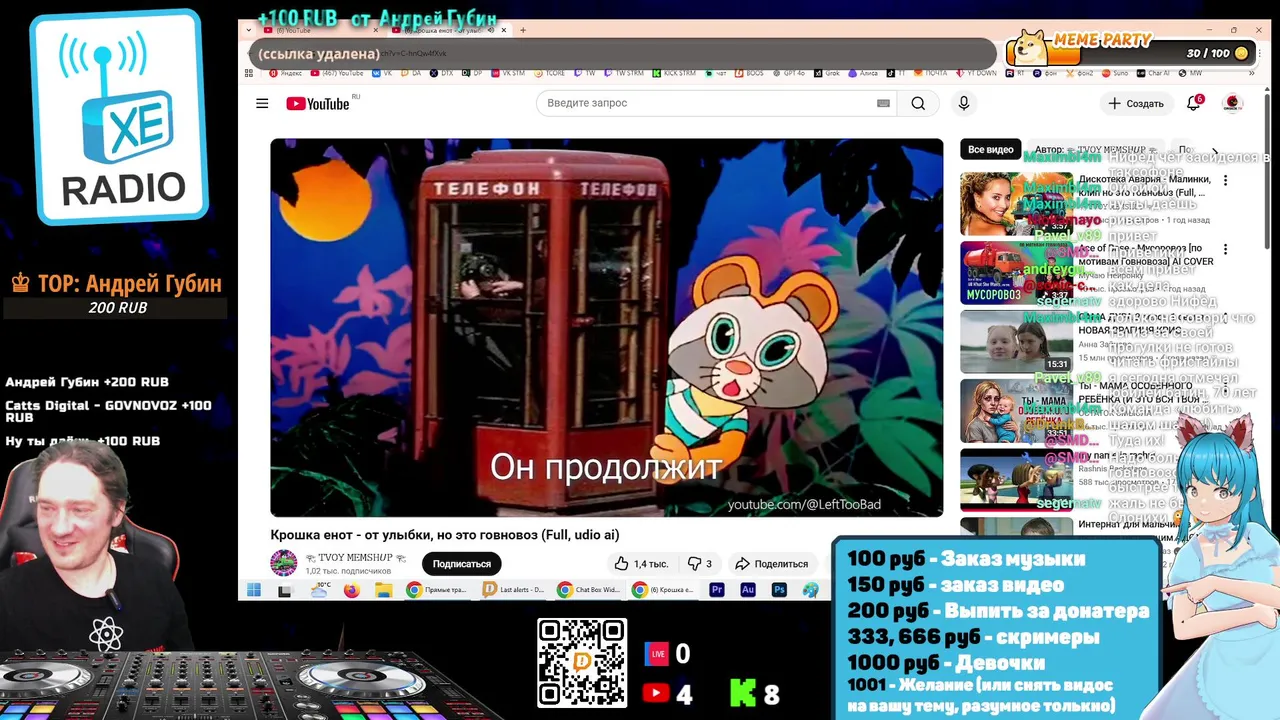Open the Grok bookmark
Image resolution: width=1280 pixels, height=720 pixels.
coord(829,73)
